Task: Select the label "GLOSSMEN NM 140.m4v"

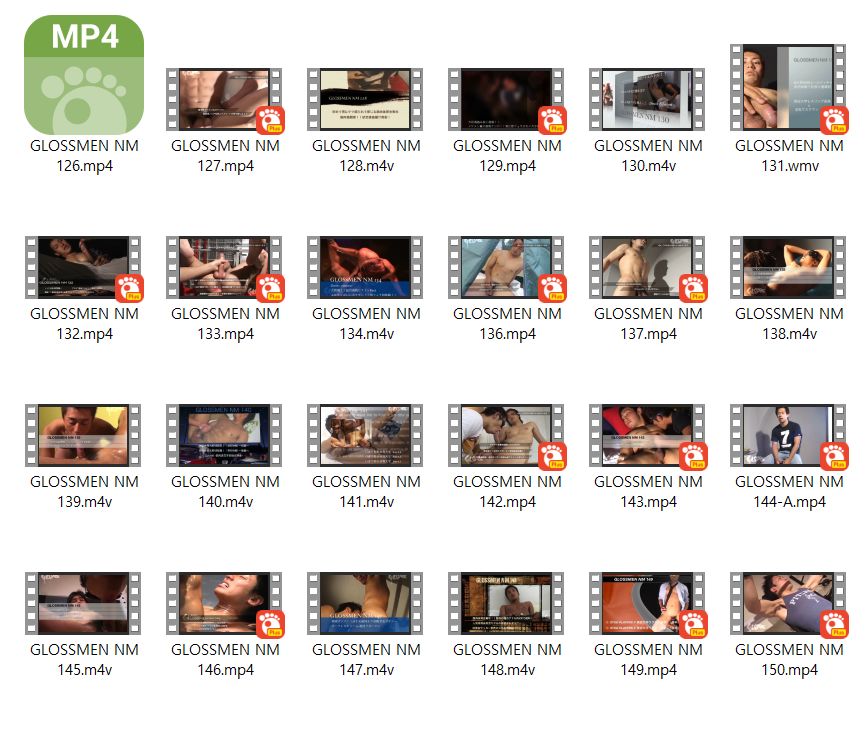Action: pyautogui.click(x=226, y=491)
